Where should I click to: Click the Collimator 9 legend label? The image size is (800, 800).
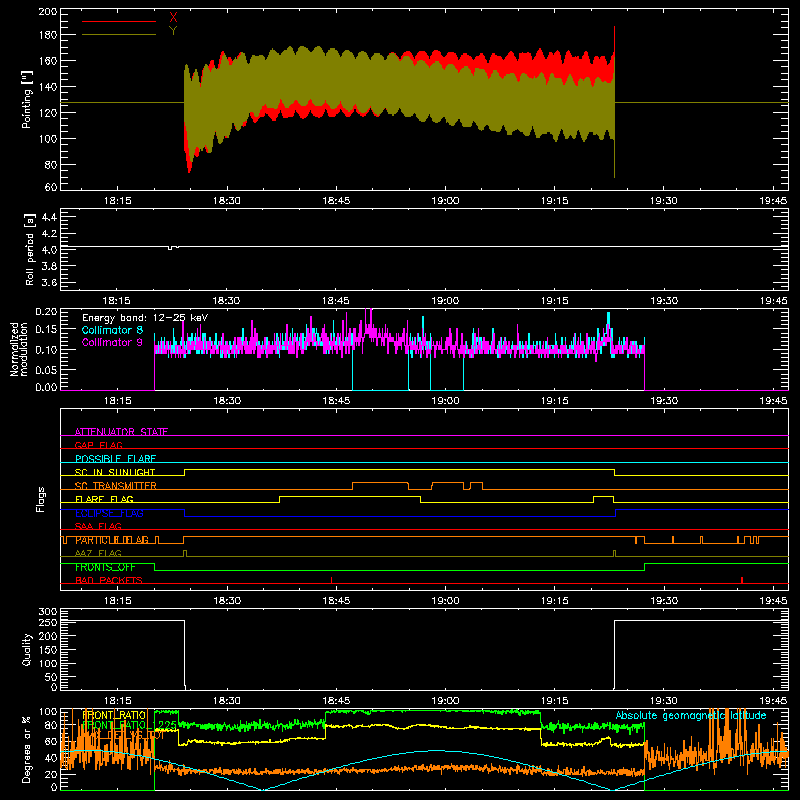tap(112, 342)
